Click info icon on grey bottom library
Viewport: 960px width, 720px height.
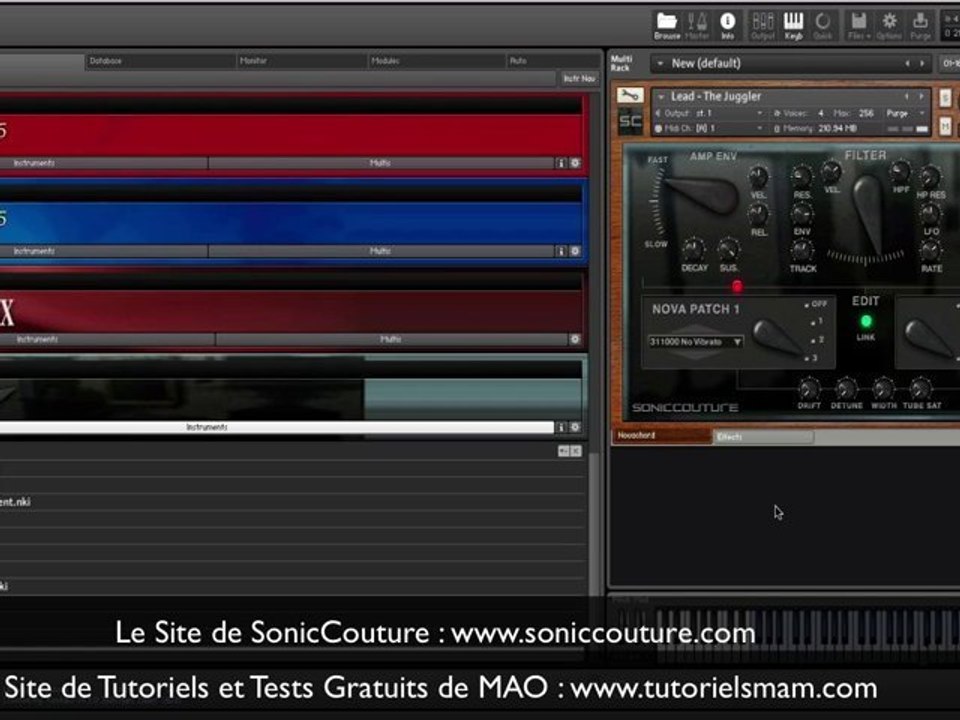561,427
